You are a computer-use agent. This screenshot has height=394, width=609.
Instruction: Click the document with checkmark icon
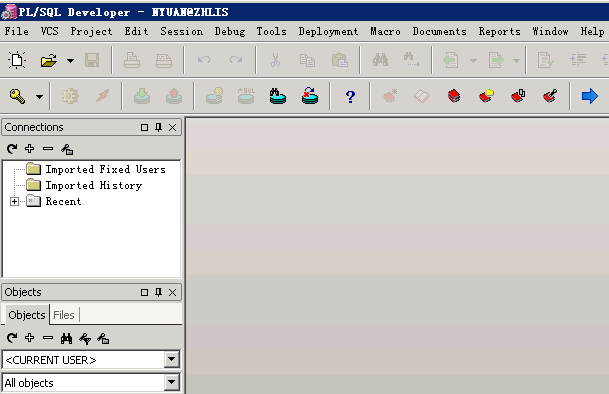click(x=545, y=60)
